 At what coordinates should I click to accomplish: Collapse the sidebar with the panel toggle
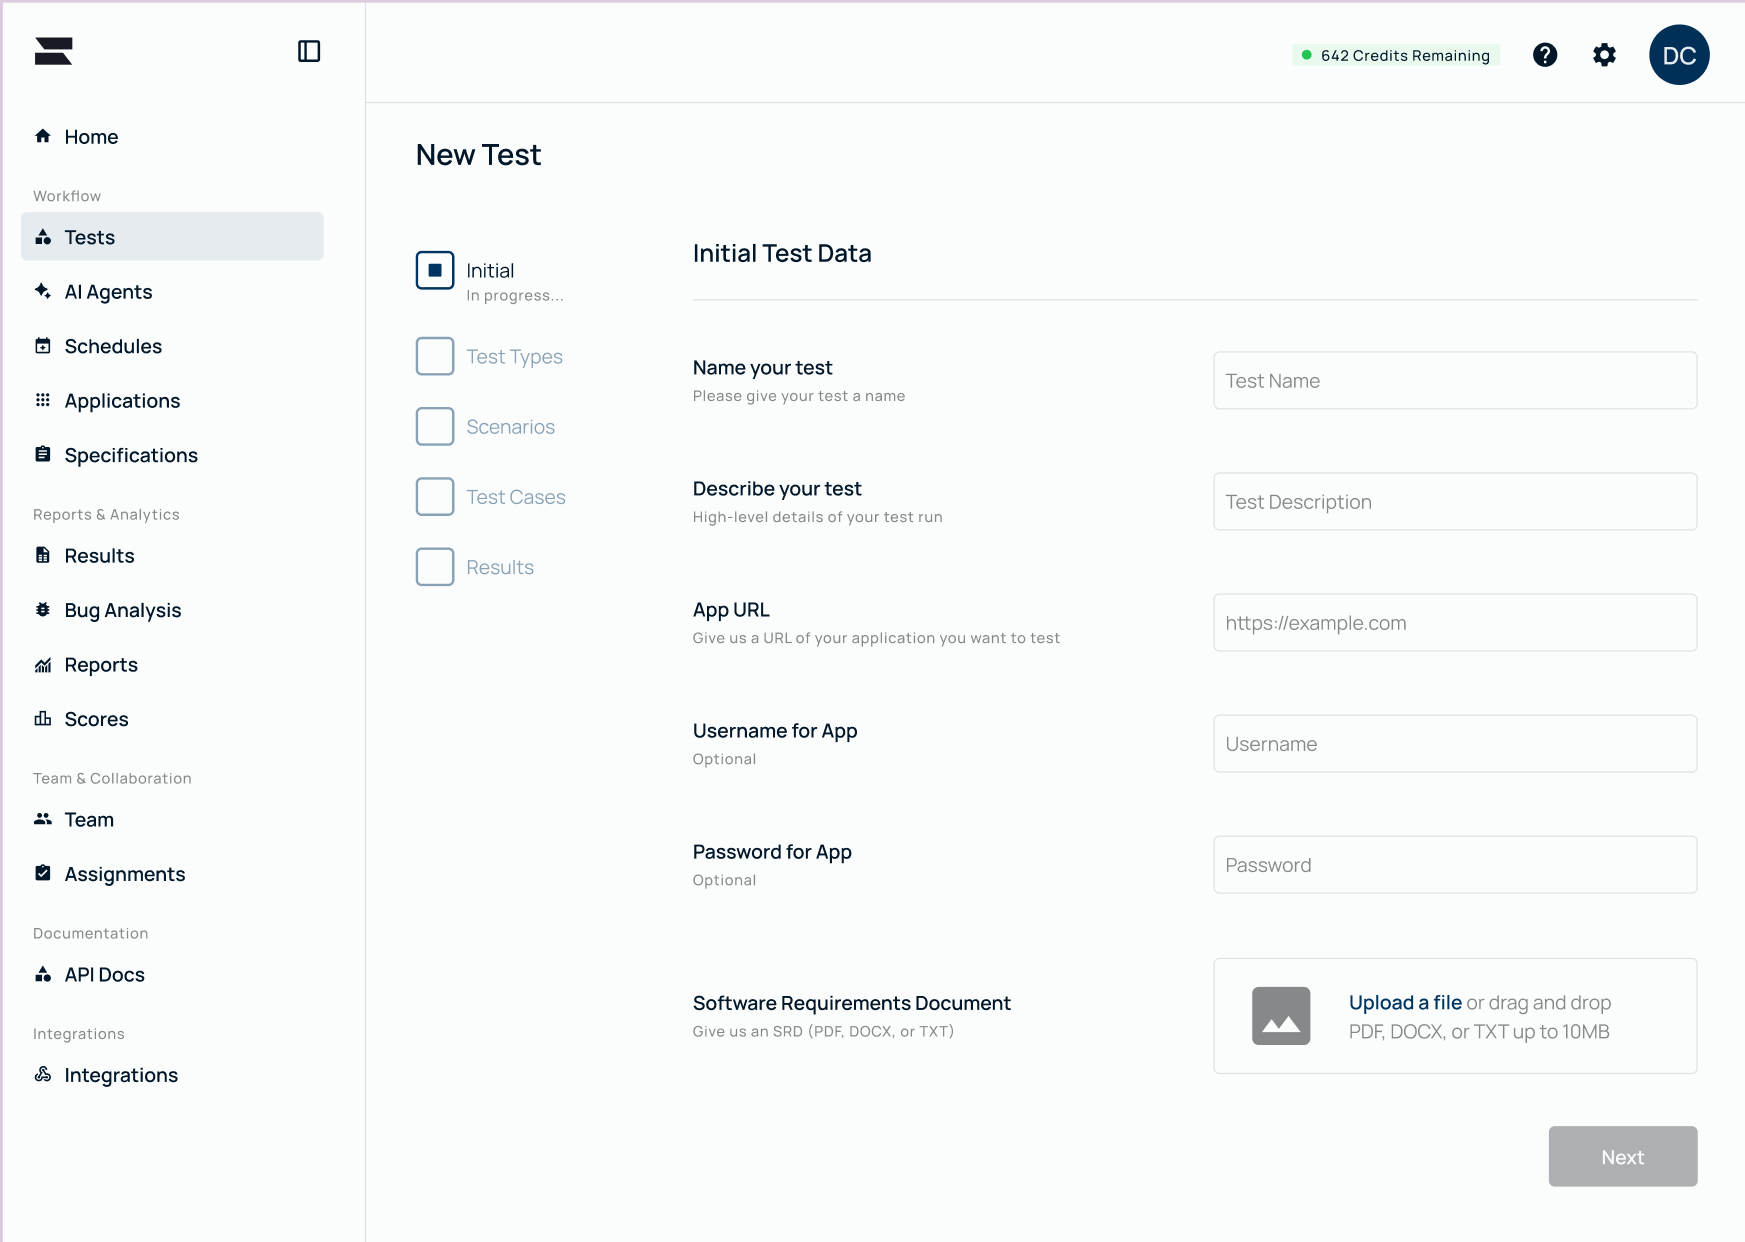point(310,51)
